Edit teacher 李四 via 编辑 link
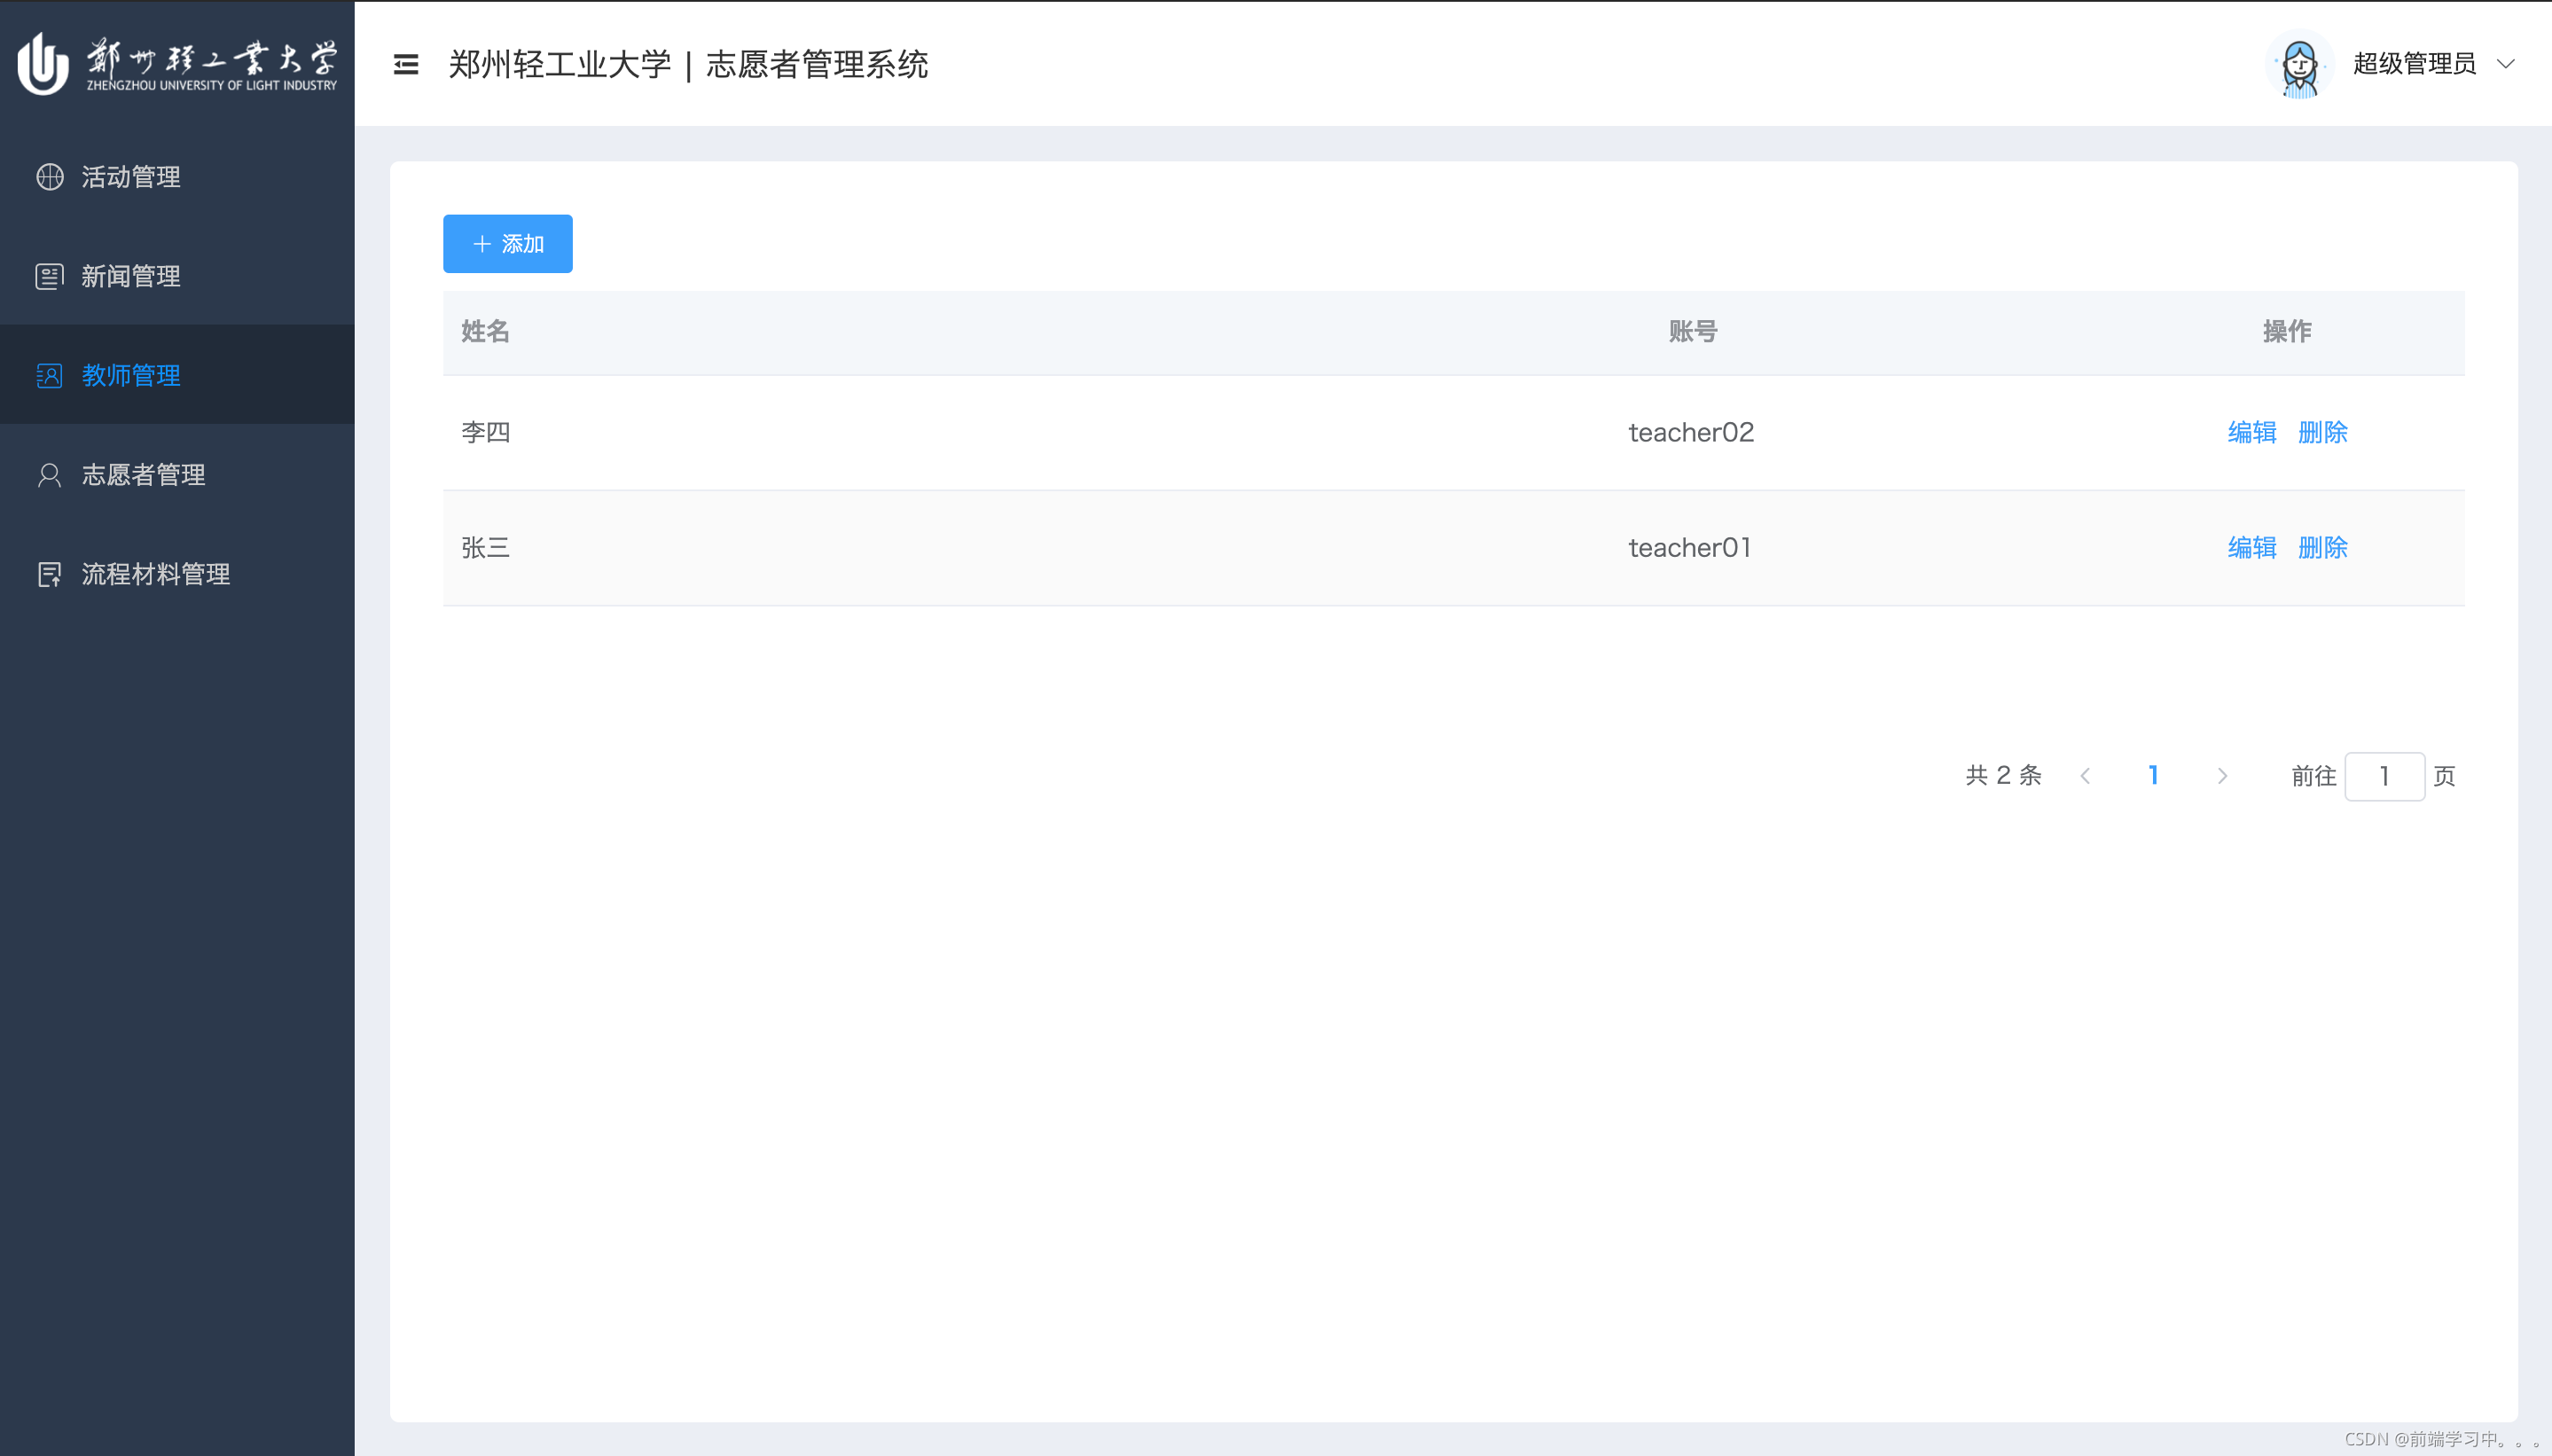Viewport: 2552px width, 1456px height. click(2252, 432)
